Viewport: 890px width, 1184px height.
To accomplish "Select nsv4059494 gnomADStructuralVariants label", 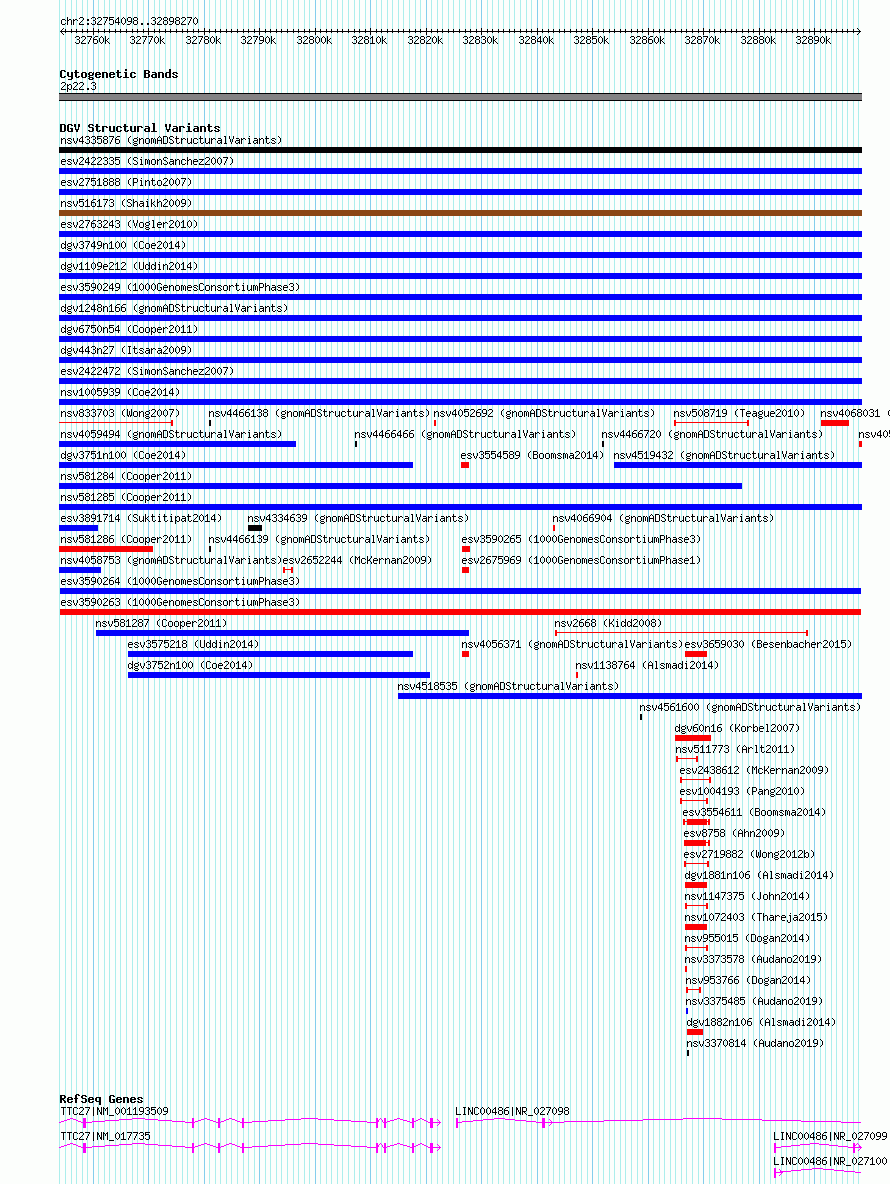I will coord(171,435).
